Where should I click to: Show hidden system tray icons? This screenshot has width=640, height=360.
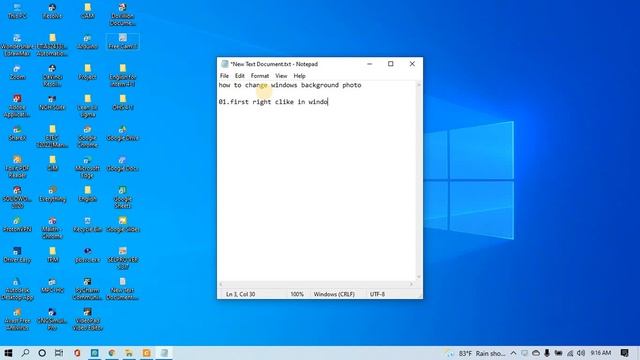pyautogui.click(x=513, y=353)
